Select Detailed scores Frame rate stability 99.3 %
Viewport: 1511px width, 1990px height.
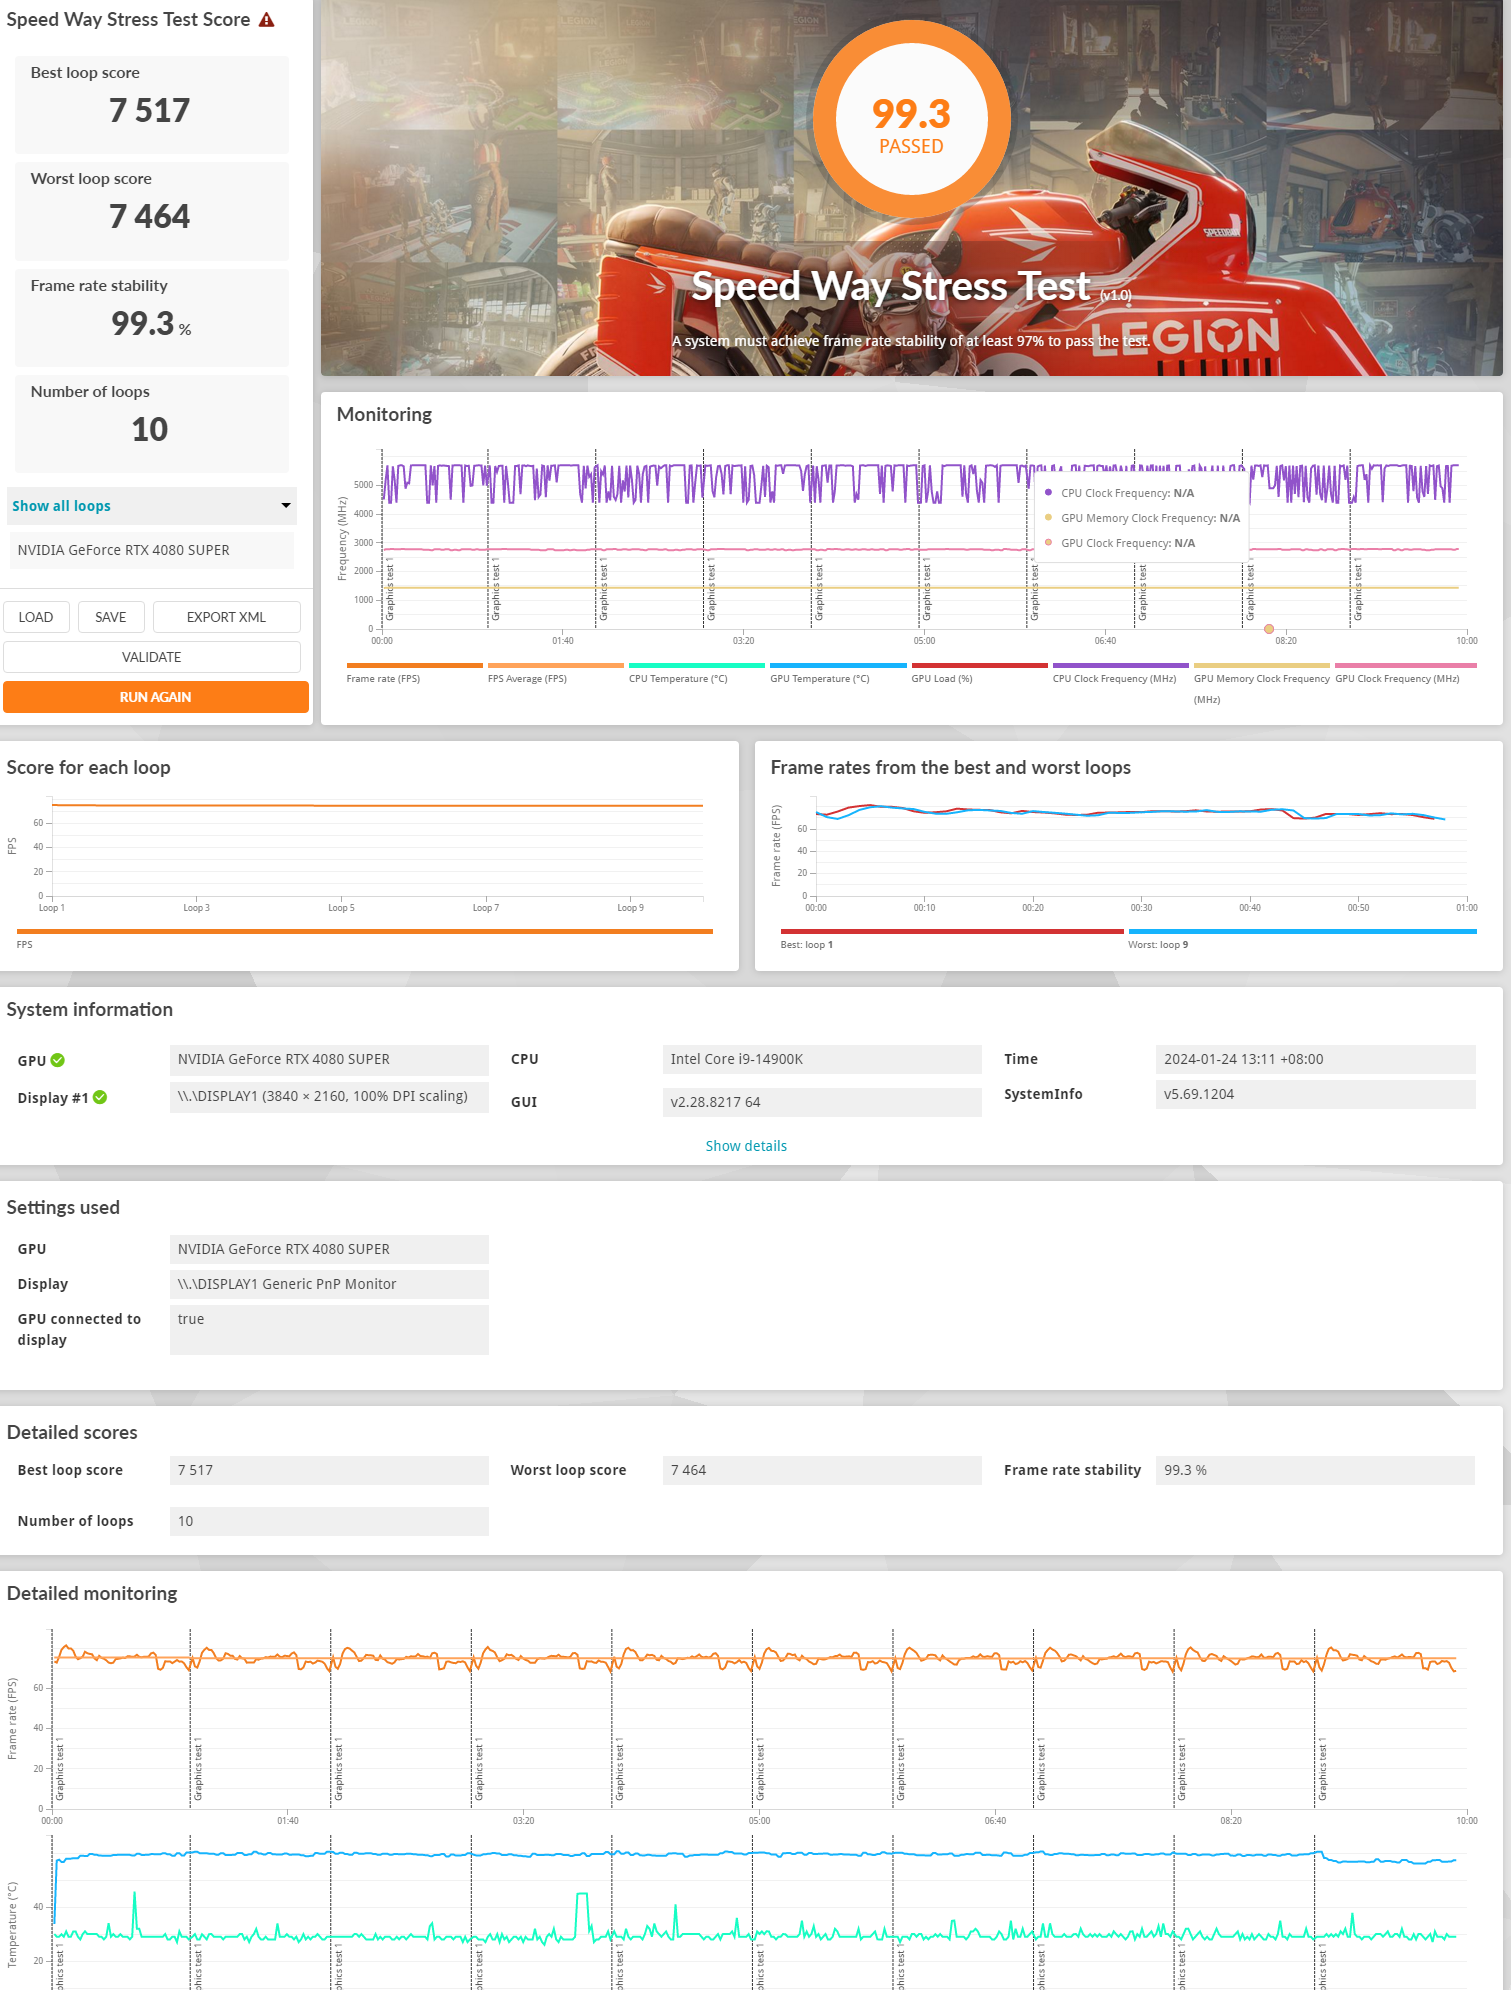1315,1470
